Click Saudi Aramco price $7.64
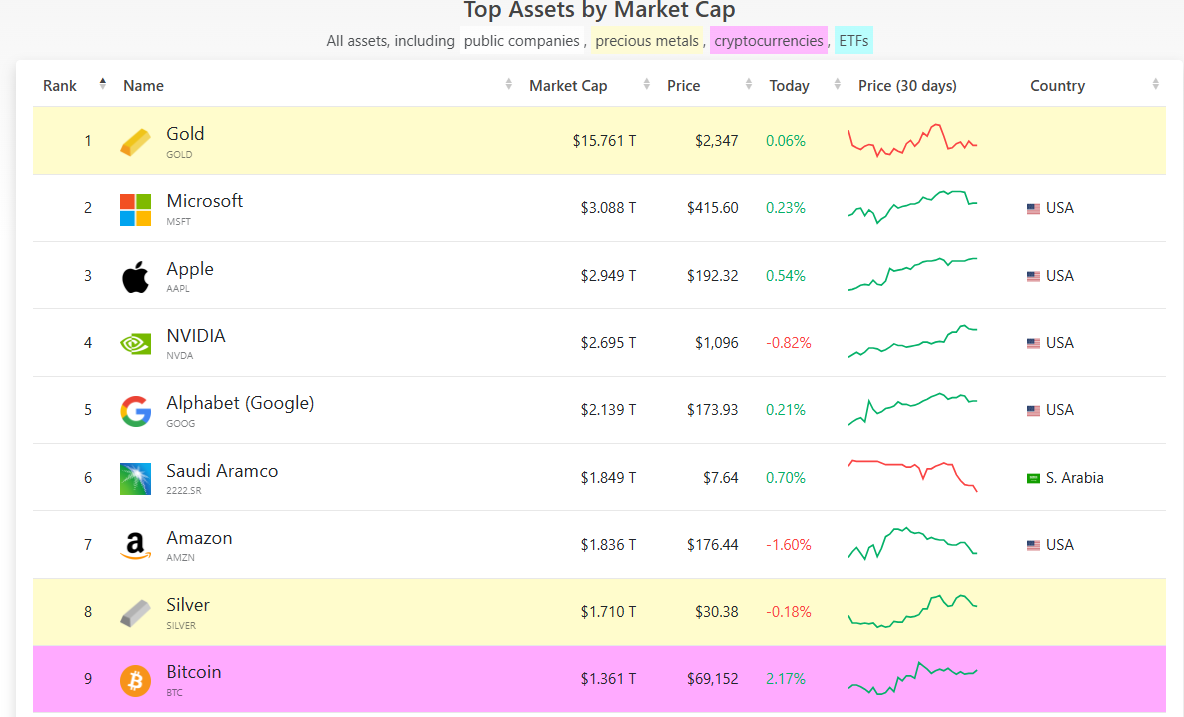The width and height of the screenshot is (1184, 717). click(x=720, y=479)
